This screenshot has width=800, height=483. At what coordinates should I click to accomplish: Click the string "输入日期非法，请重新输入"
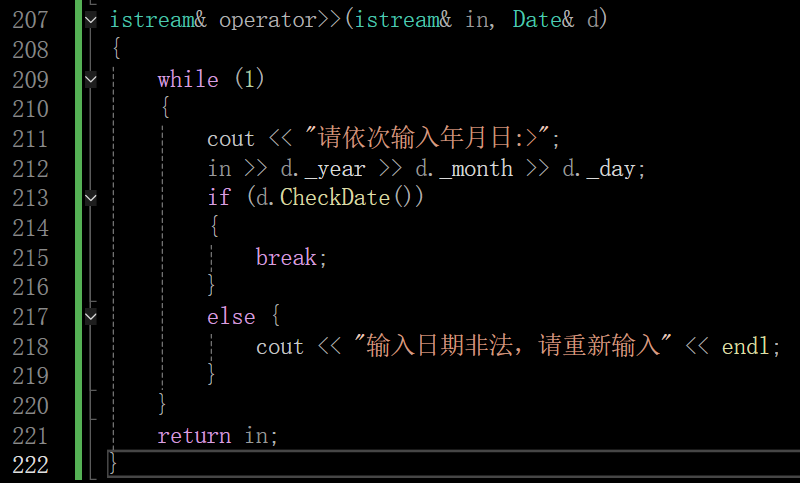[x=513, y=345]
